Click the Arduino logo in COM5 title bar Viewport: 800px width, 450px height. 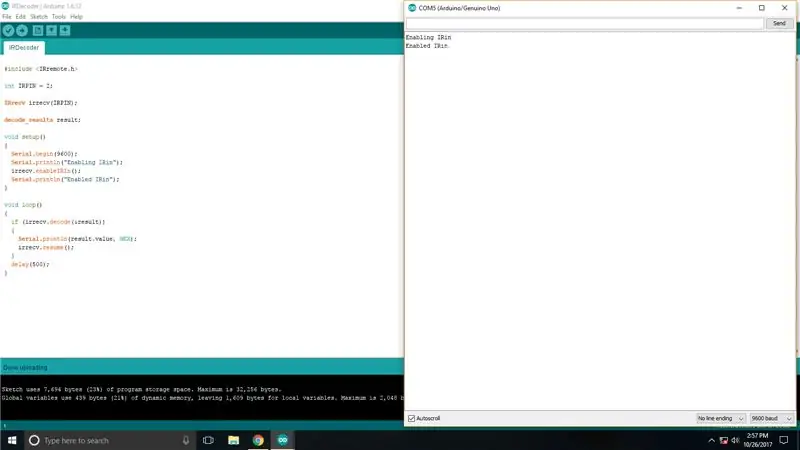click(x=412, y=8)
